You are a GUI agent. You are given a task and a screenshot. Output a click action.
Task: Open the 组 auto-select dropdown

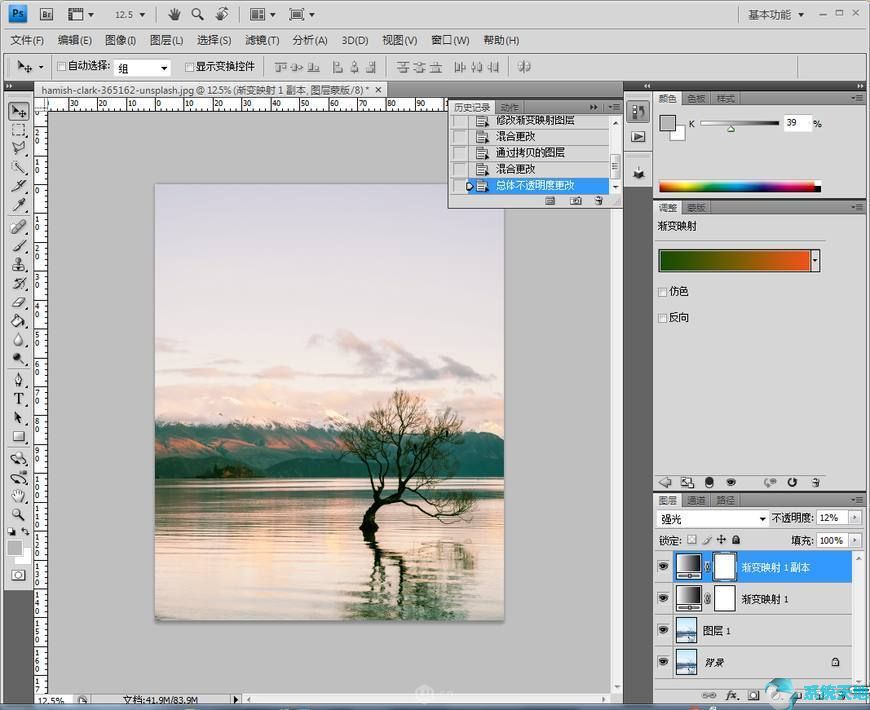(x=143, y=68)
